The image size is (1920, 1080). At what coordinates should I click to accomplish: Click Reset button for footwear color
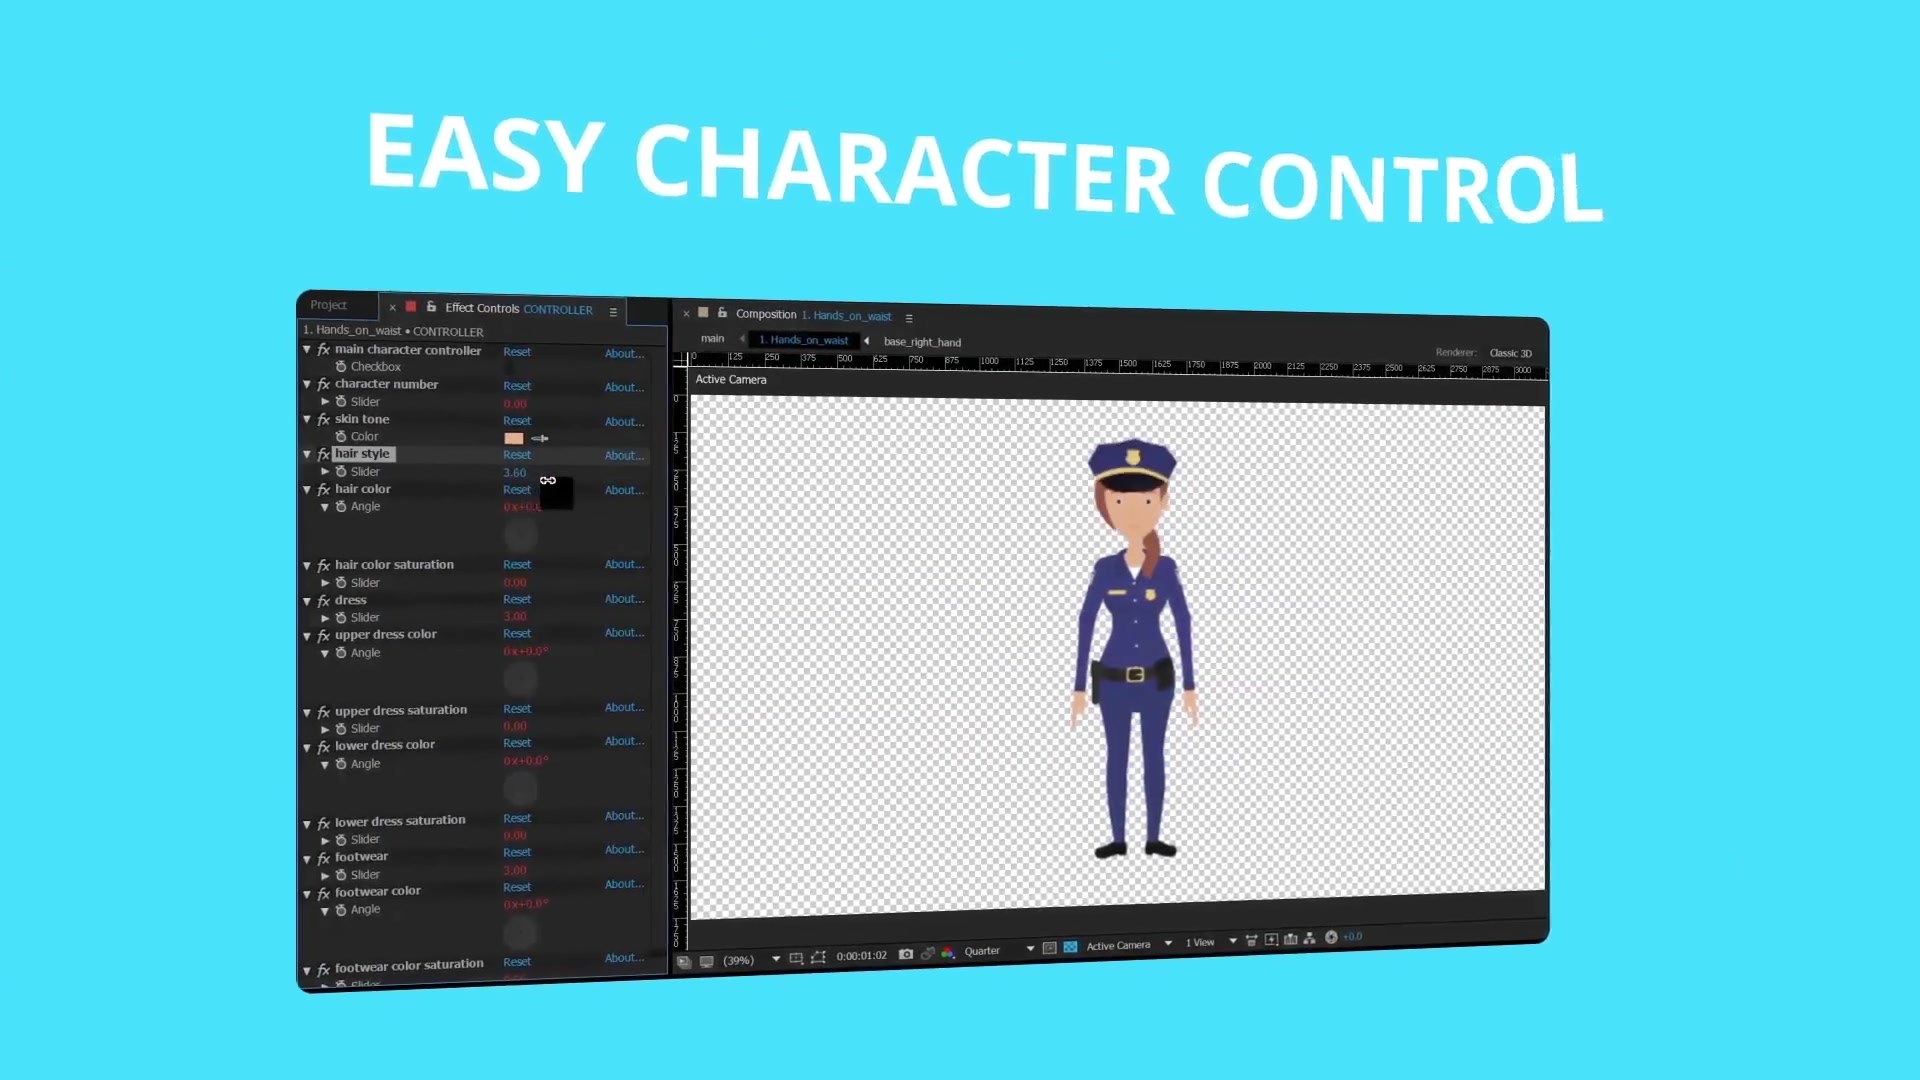[x=518, y=887]
